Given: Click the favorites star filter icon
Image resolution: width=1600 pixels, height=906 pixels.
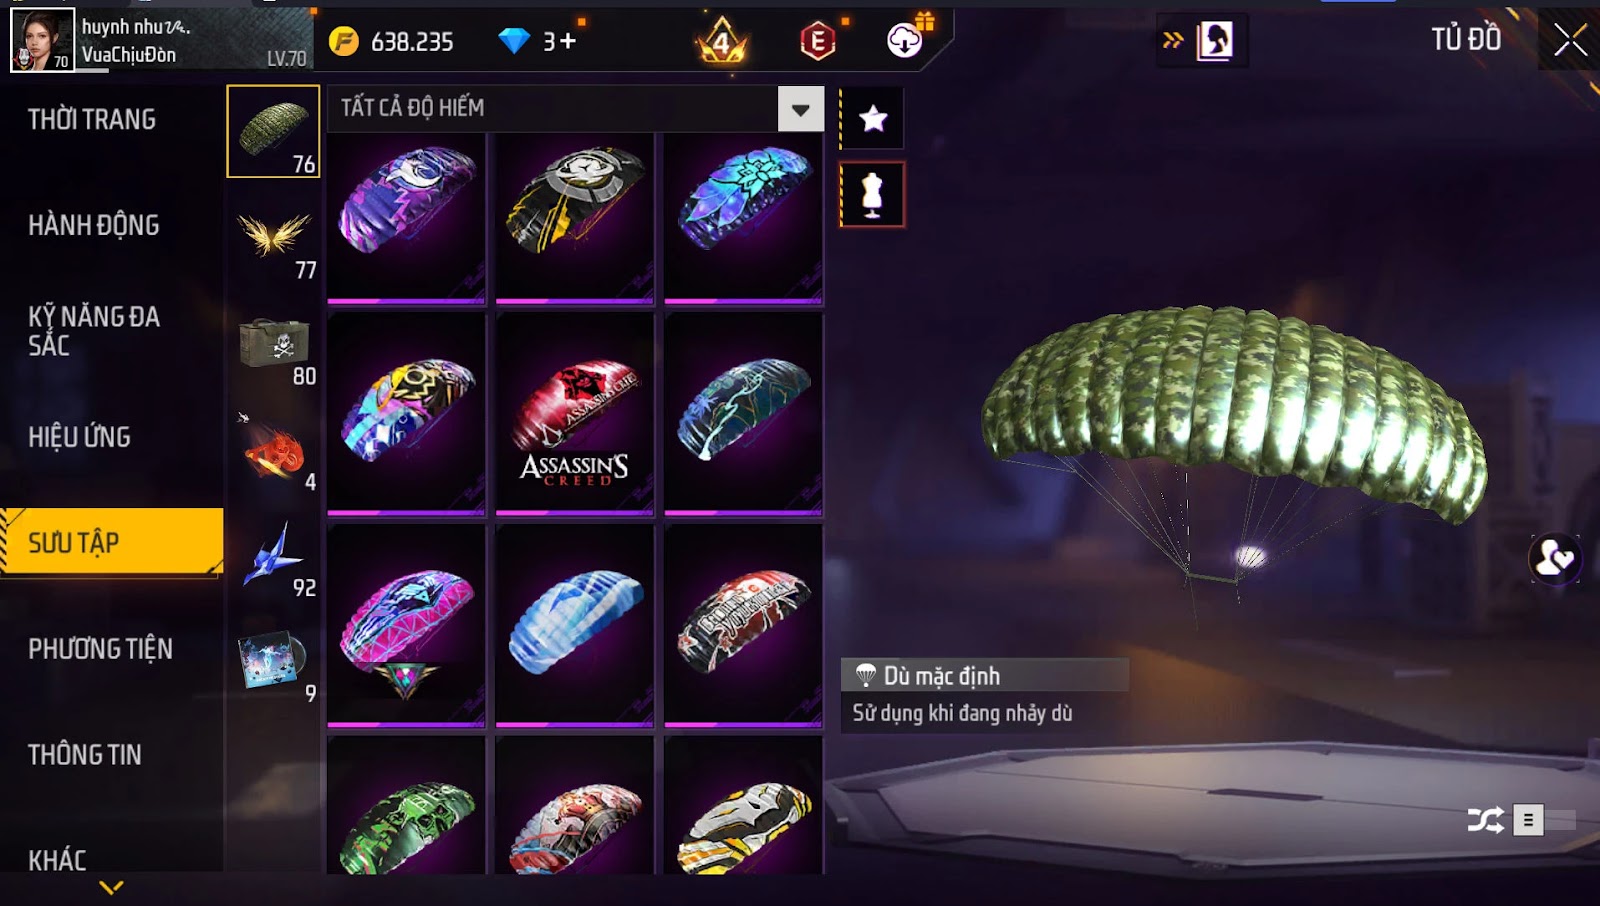Looking at the screenshot, I should (x=873, y=119).
